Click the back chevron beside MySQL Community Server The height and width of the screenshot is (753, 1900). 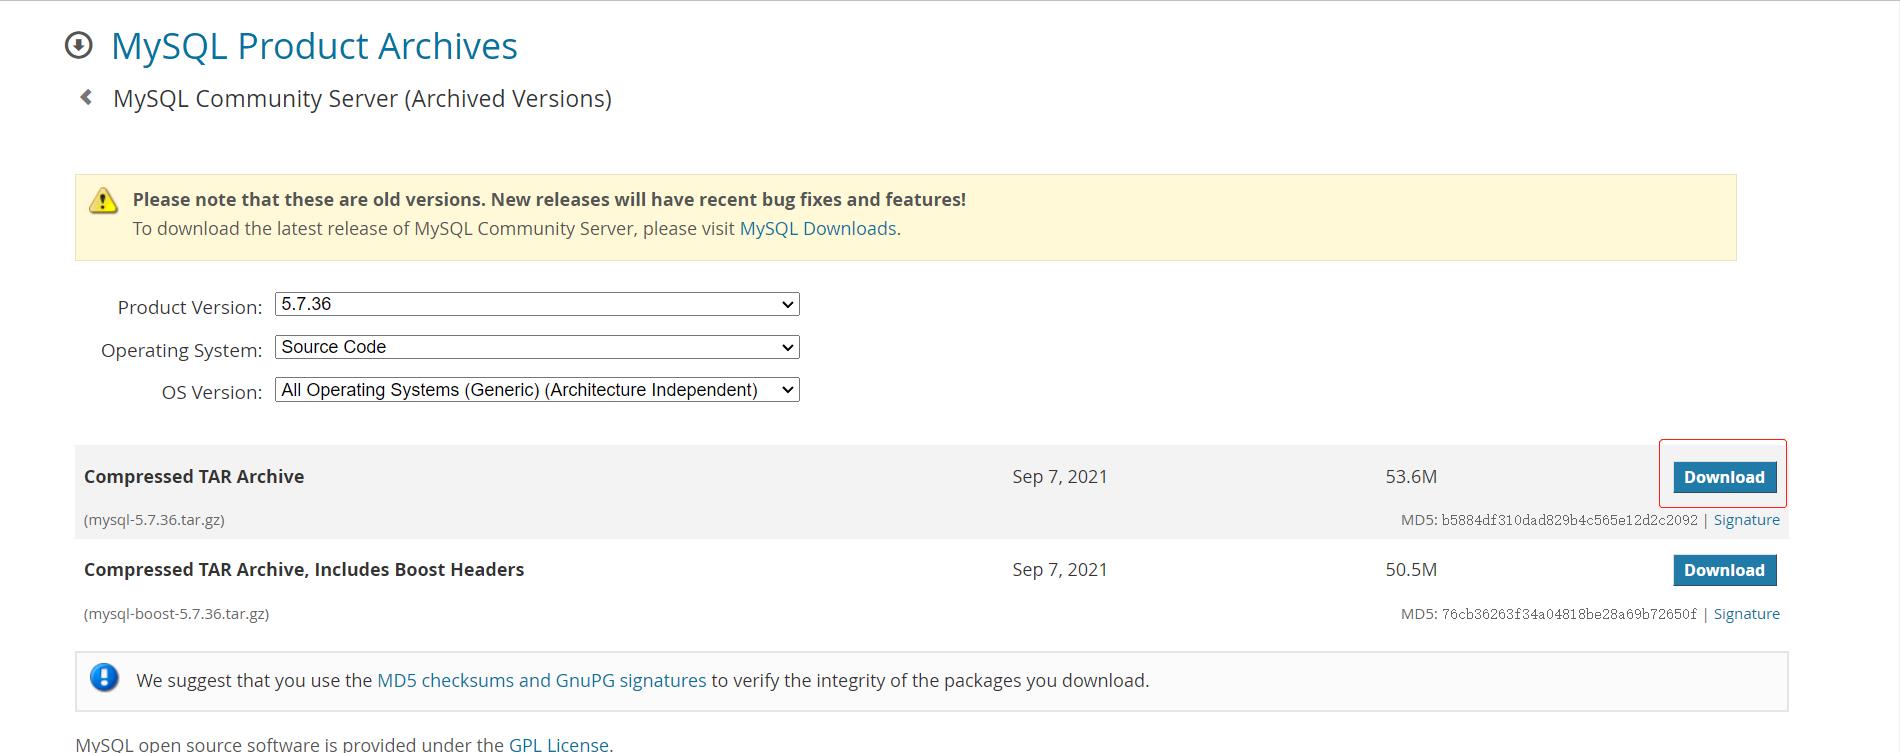point(86,97)
